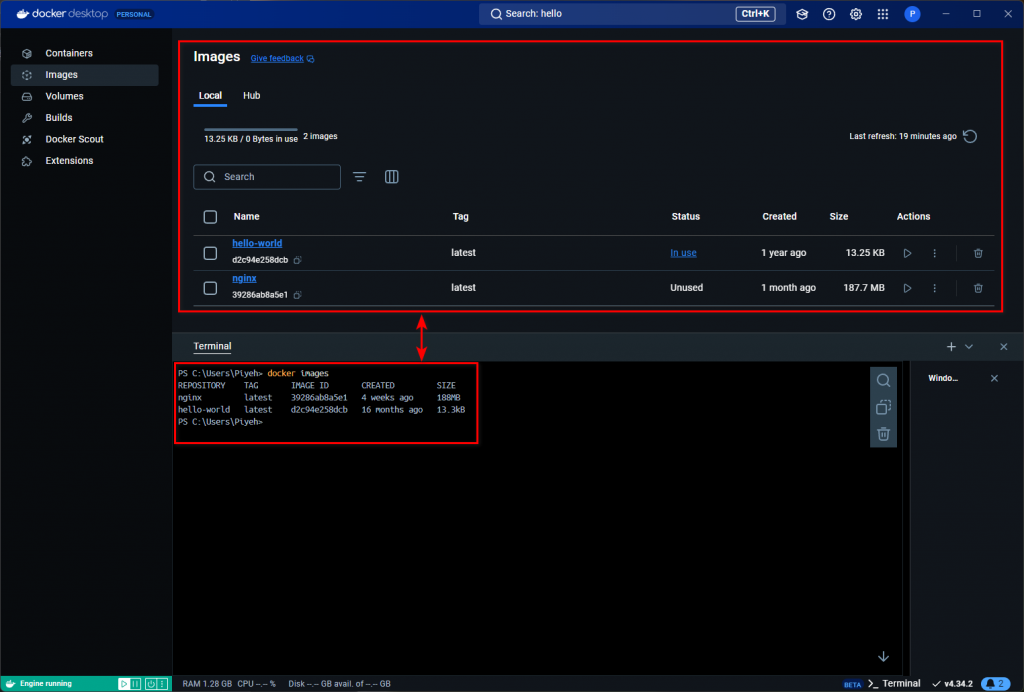
Task: Open the Docker Scout icon
Action: point(27,140)
